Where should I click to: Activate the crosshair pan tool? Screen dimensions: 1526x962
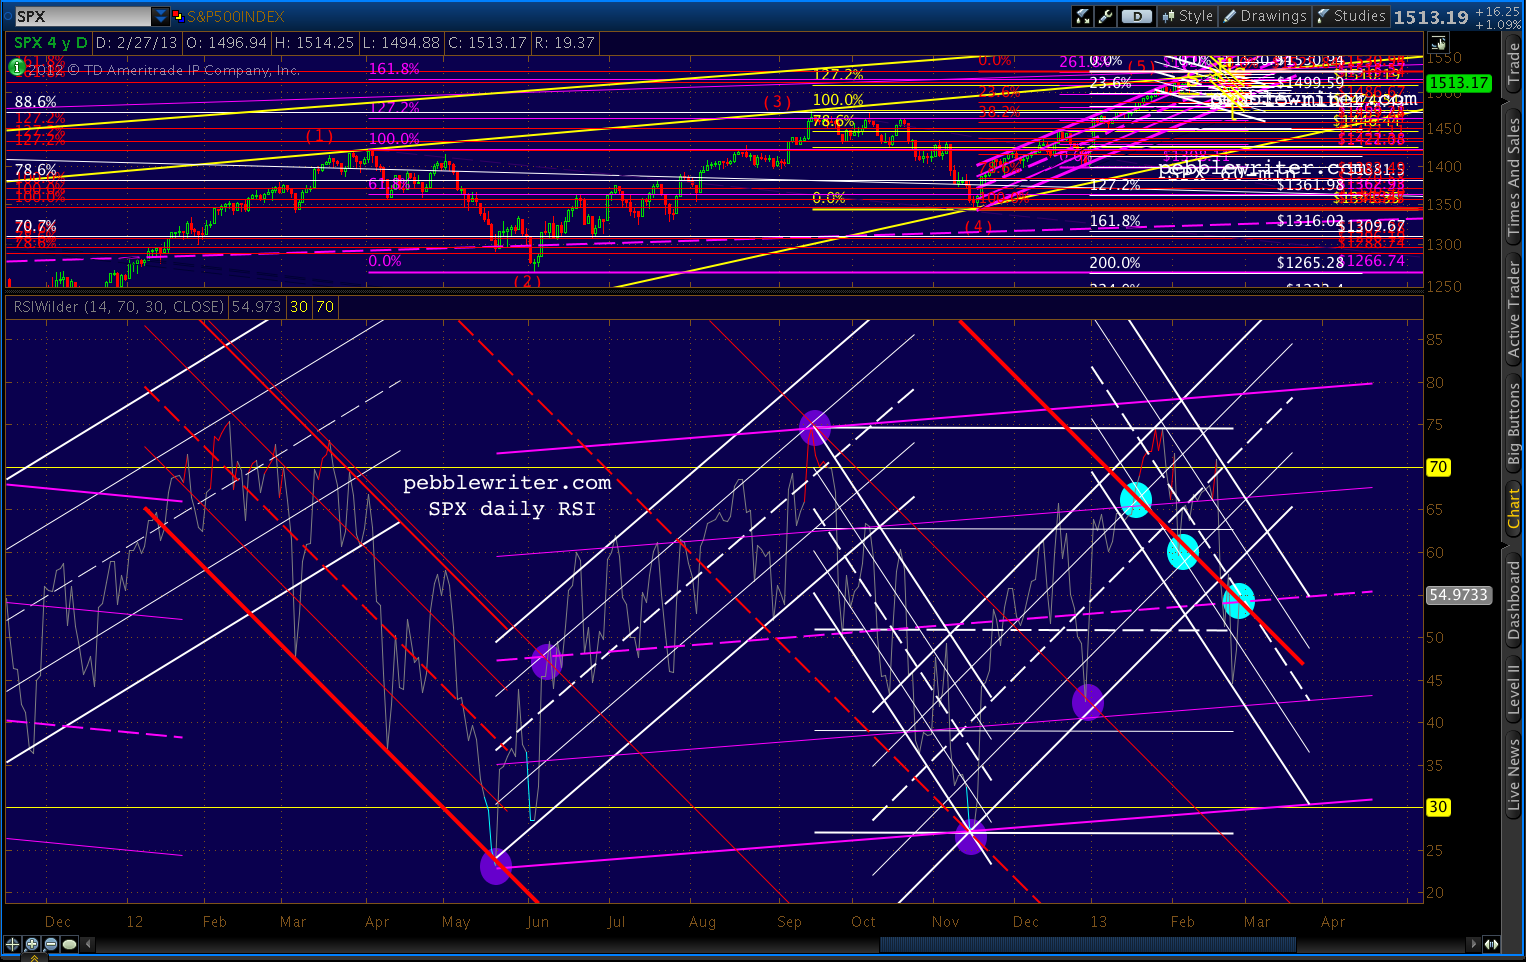point(13,944)
